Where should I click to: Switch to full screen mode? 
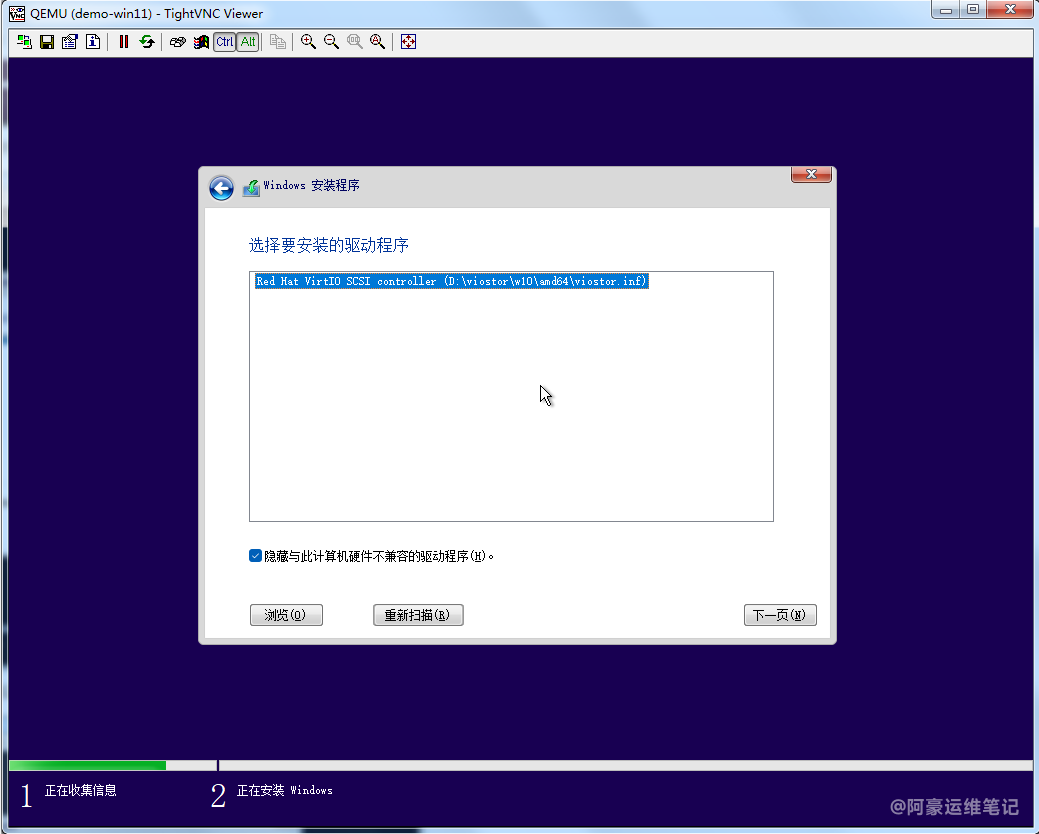[408, 42]
